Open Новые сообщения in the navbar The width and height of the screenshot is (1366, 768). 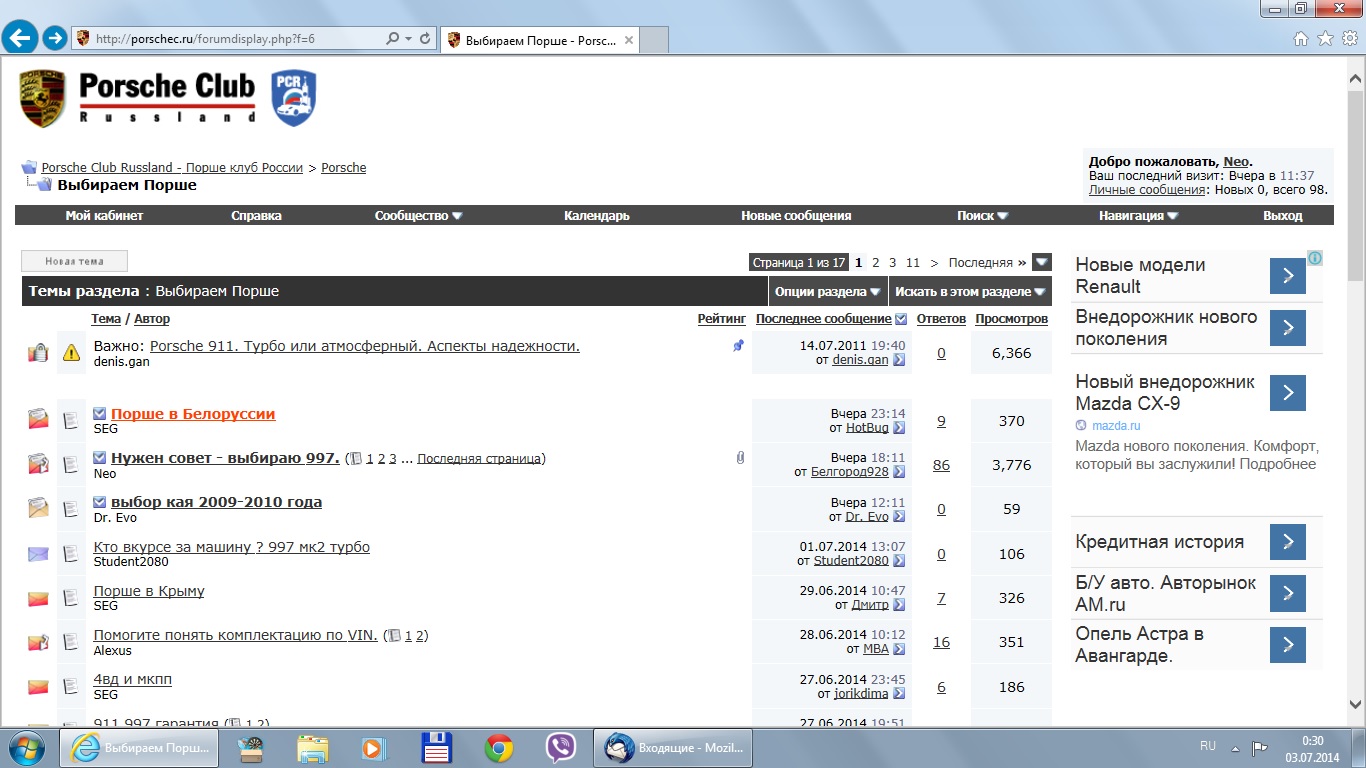click(x=796, y=216)
